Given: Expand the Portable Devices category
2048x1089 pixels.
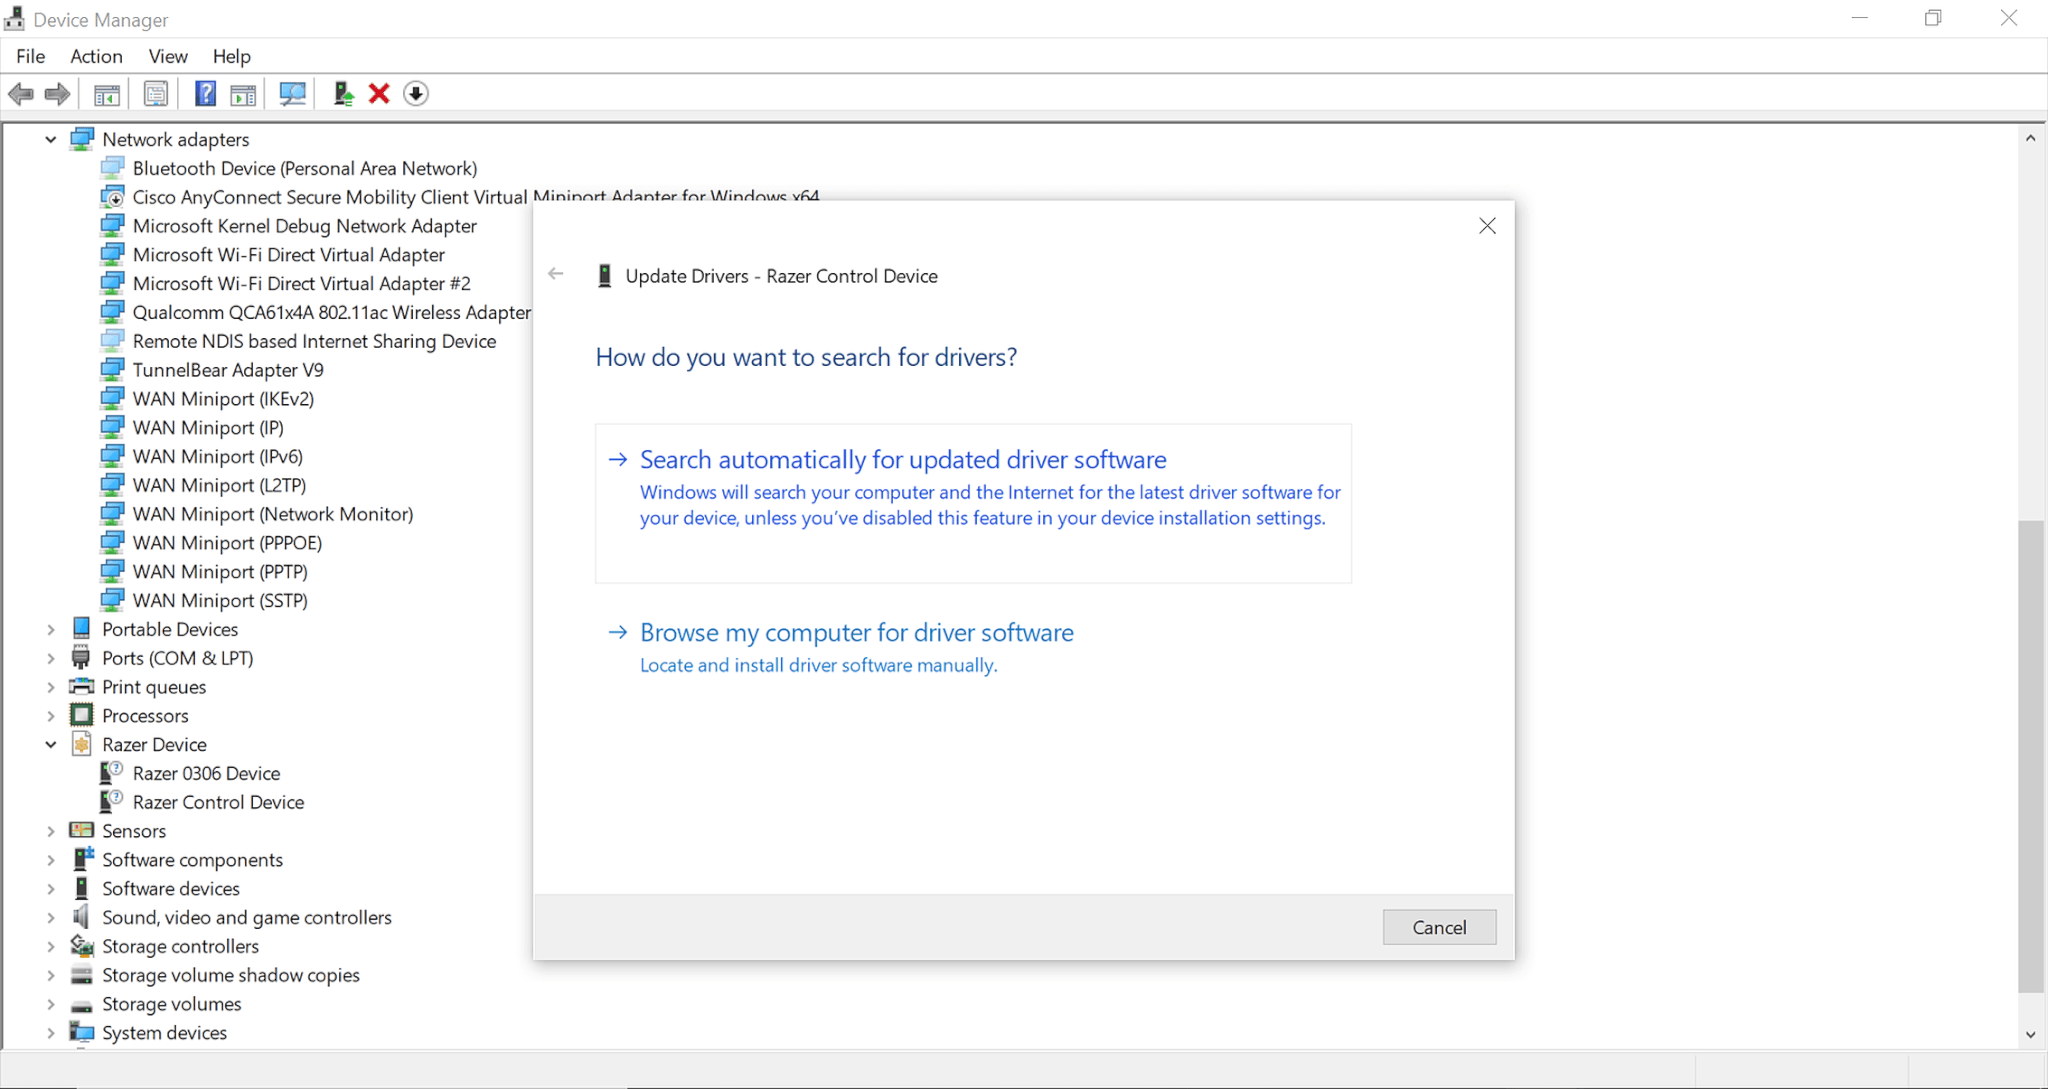Looking at the screenshot, I should (51, 630).
